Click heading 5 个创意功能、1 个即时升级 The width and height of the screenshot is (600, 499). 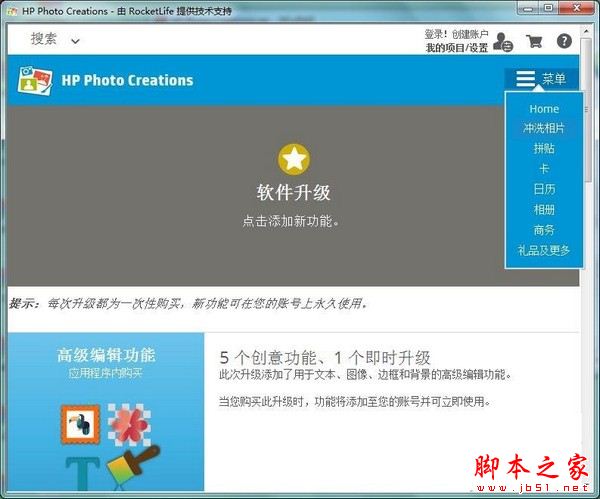[x=325, y=358]
